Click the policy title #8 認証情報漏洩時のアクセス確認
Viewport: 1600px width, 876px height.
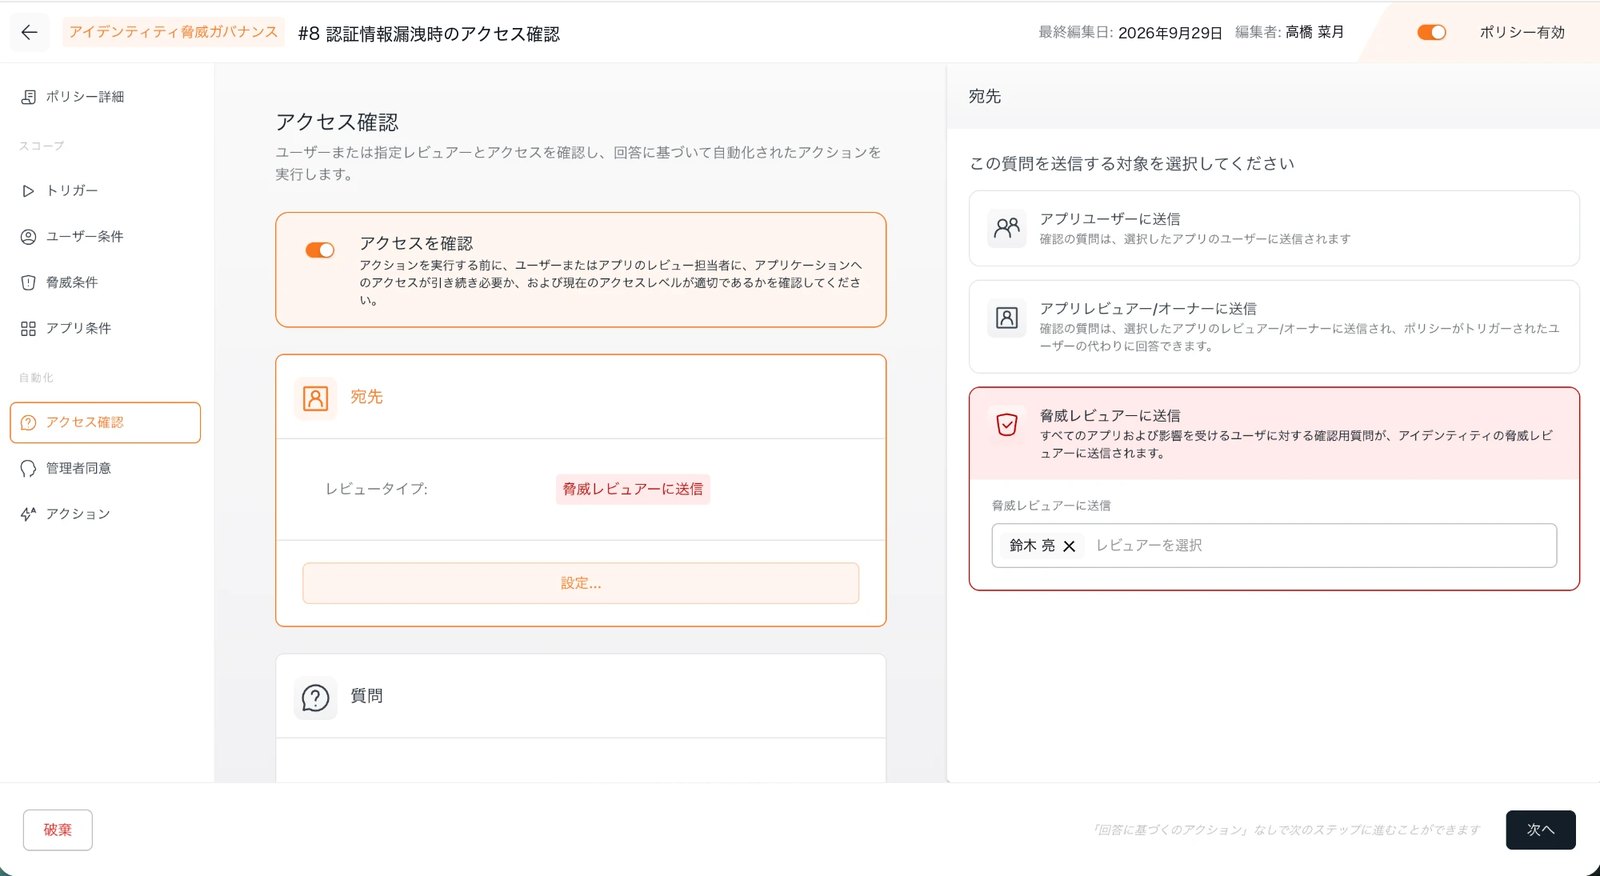click(429, 34)
